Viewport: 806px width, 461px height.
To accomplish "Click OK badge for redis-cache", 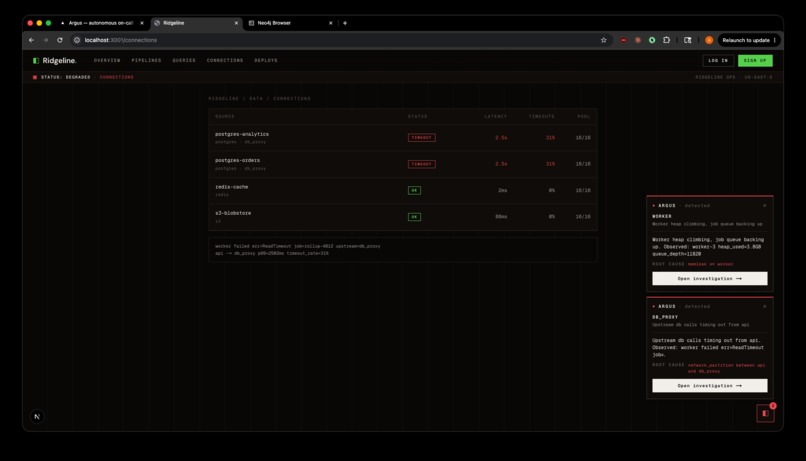I will (414, 191).
